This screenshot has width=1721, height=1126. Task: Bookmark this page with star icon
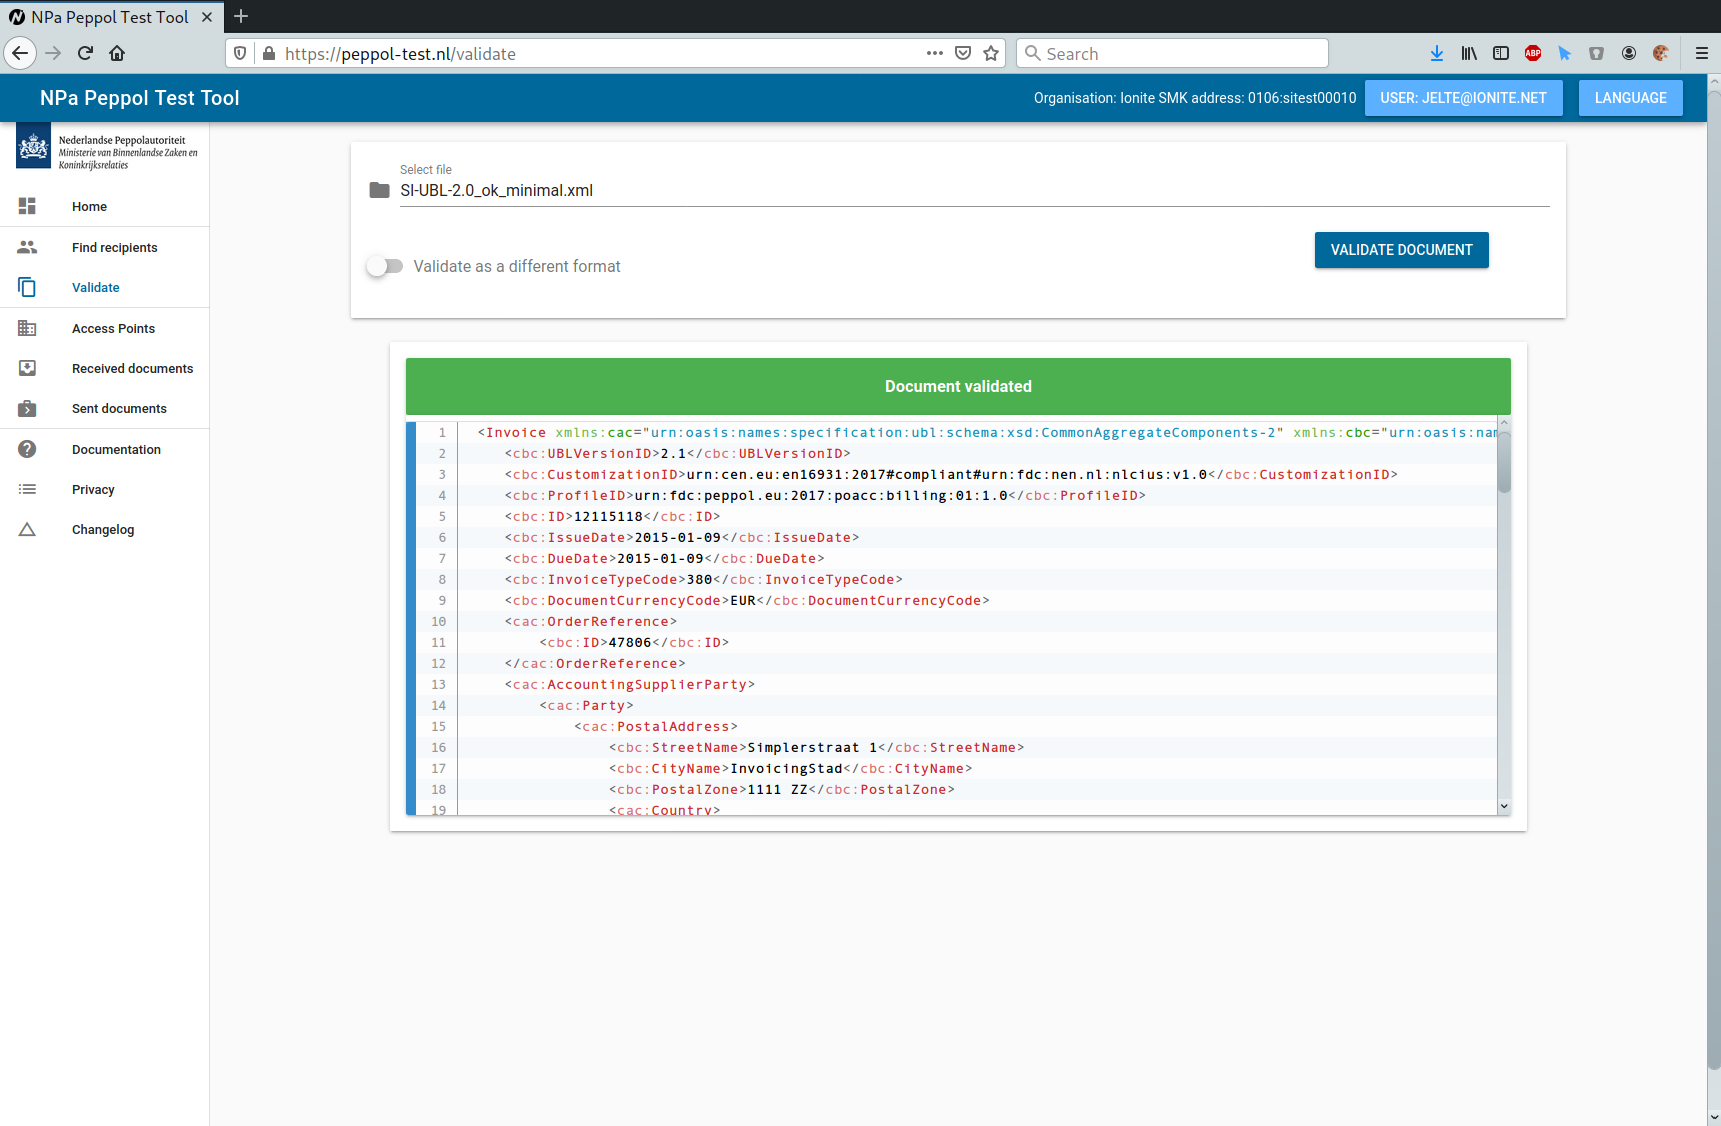point(991,53)
